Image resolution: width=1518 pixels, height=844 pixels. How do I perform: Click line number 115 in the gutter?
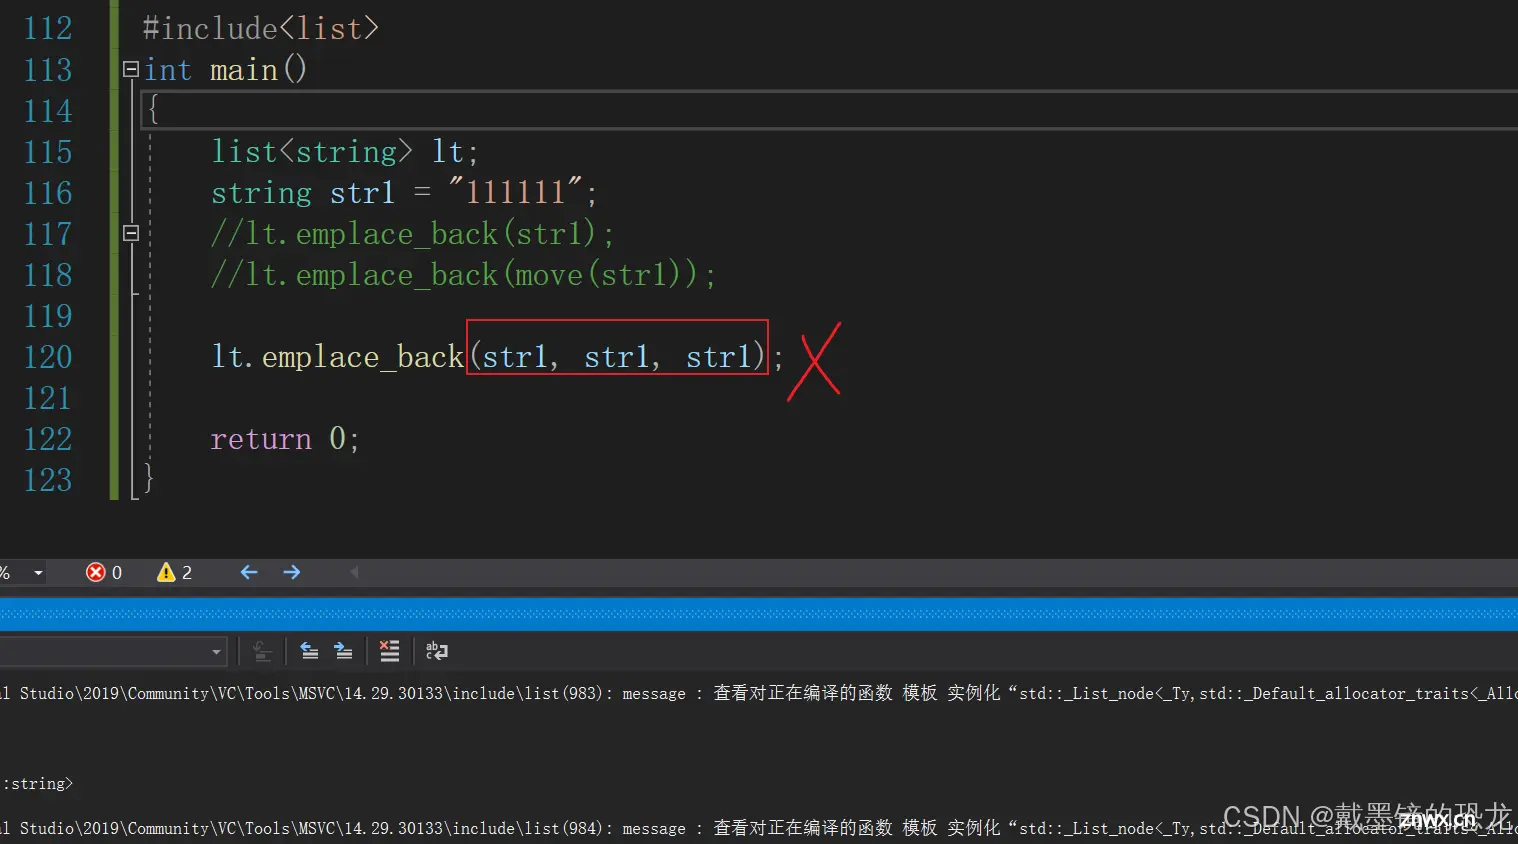tap(48, 151)
